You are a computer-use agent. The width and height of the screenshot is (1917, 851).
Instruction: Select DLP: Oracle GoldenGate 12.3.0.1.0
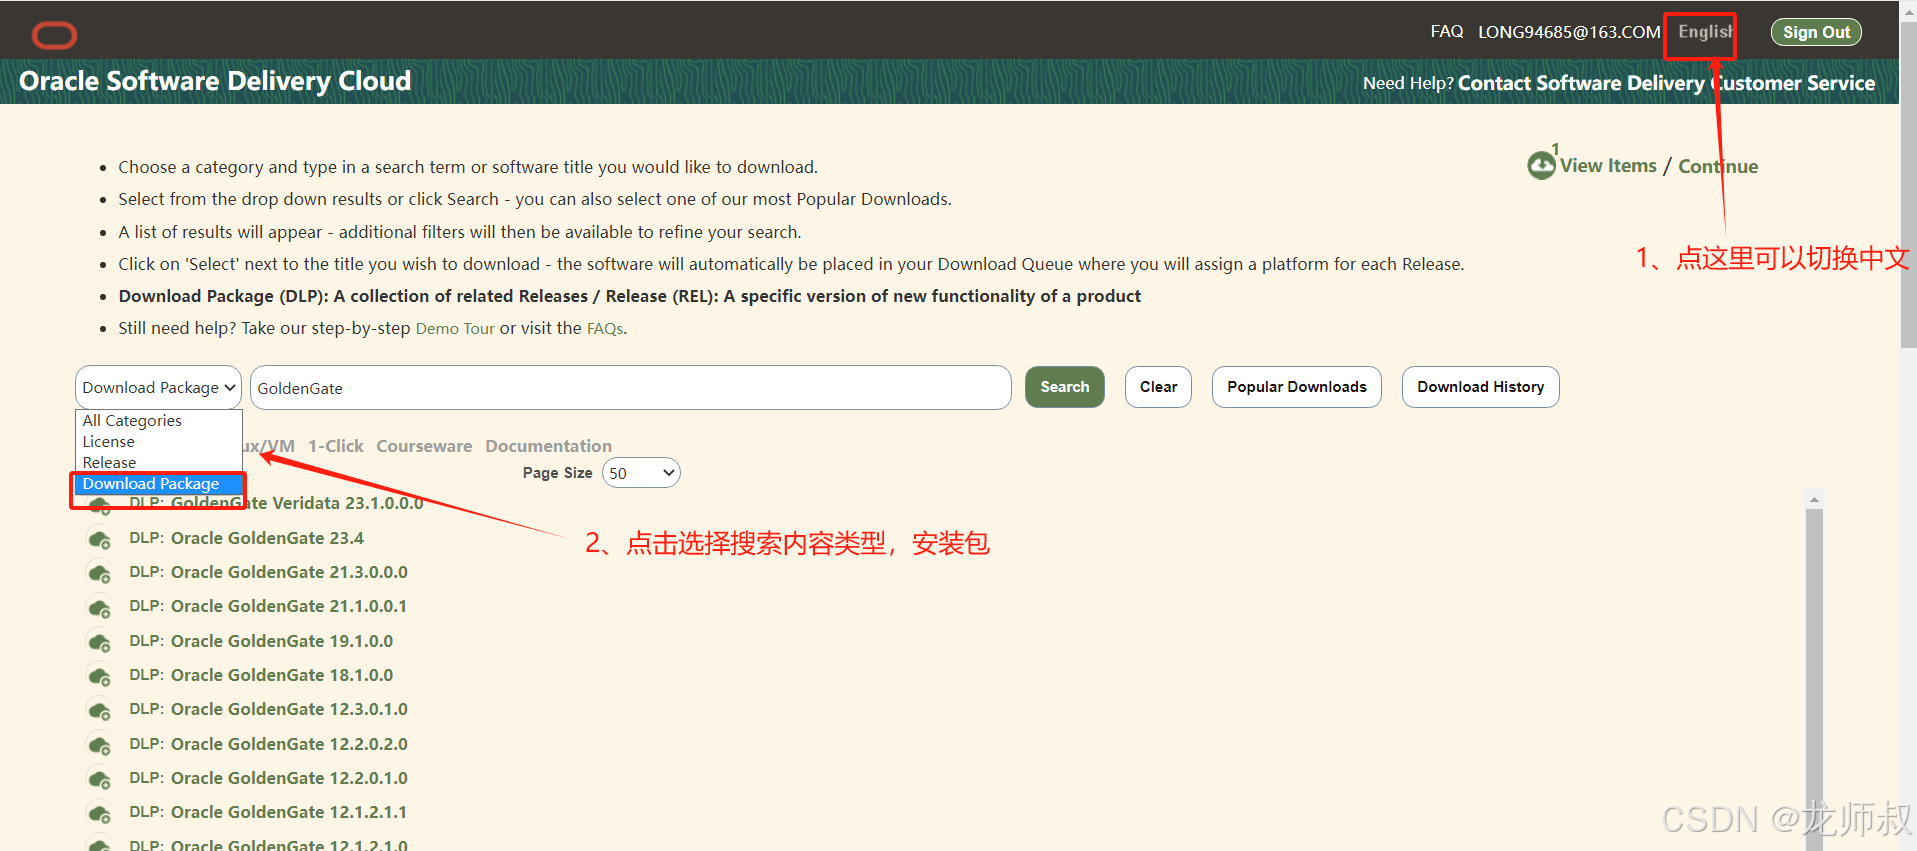pyautogui.click(x=268, y=709)
